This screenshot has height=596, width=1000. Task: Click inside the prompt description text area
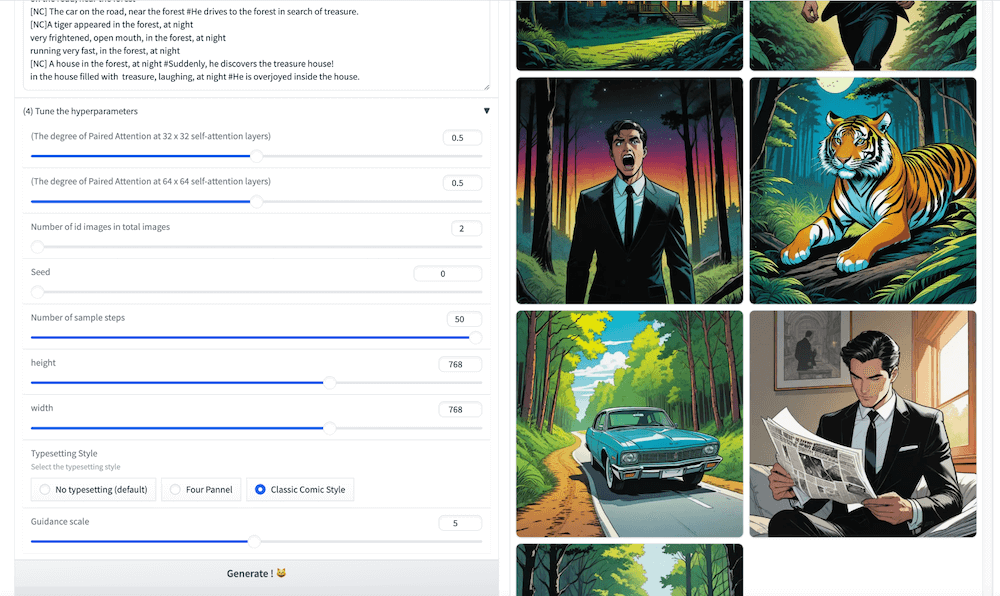pos(250,45)
